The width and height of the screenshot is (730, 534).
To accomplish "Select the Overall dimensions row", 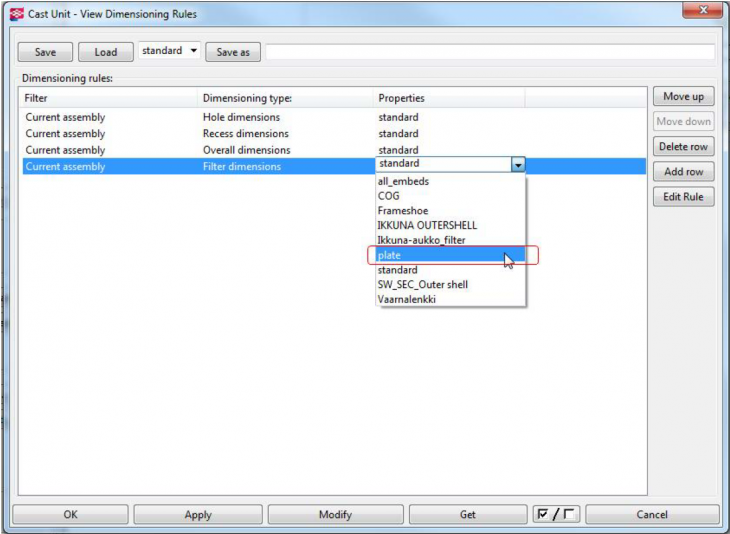I will (334, 150).
